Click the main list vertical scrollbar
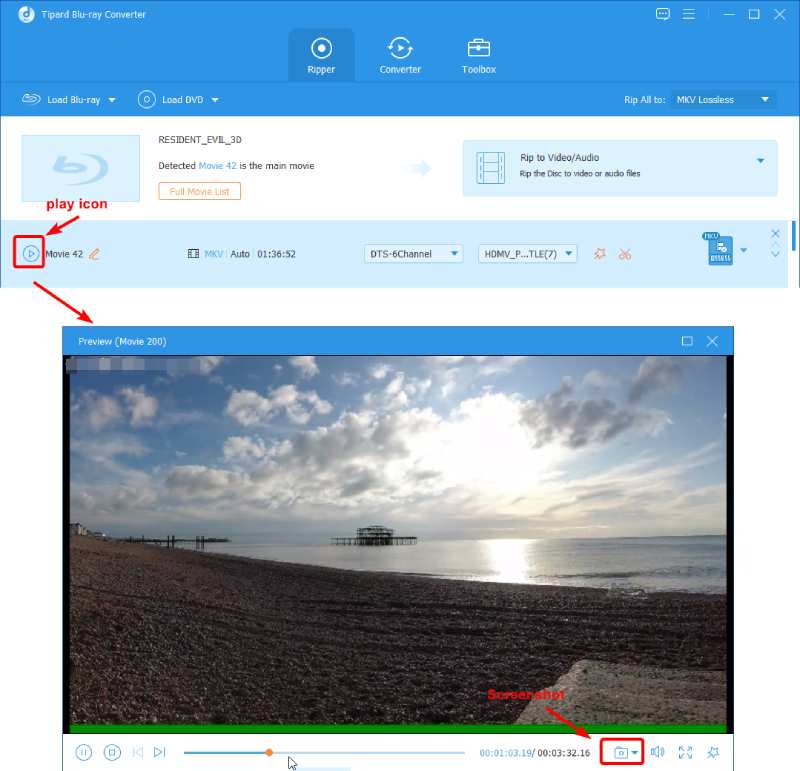Viewport: 800px width, 771px height. click(x=794, y=235)
